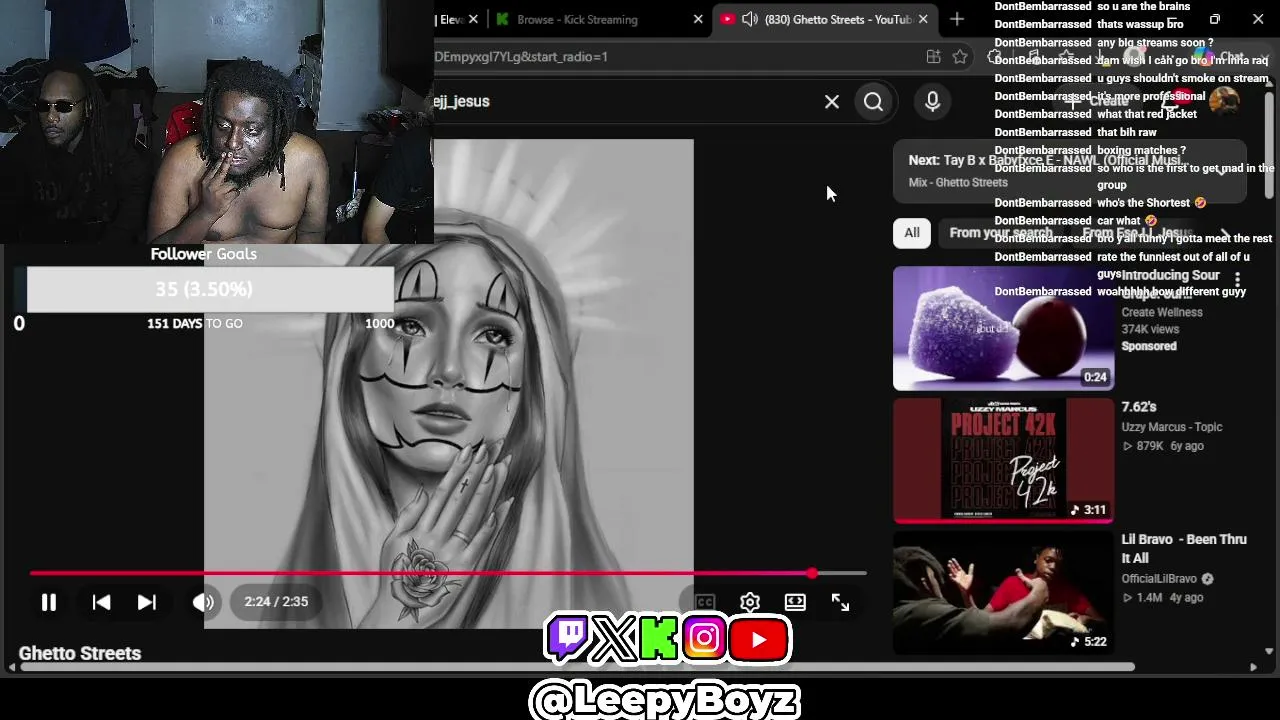Close the browser window

(x=1258, y=19)
